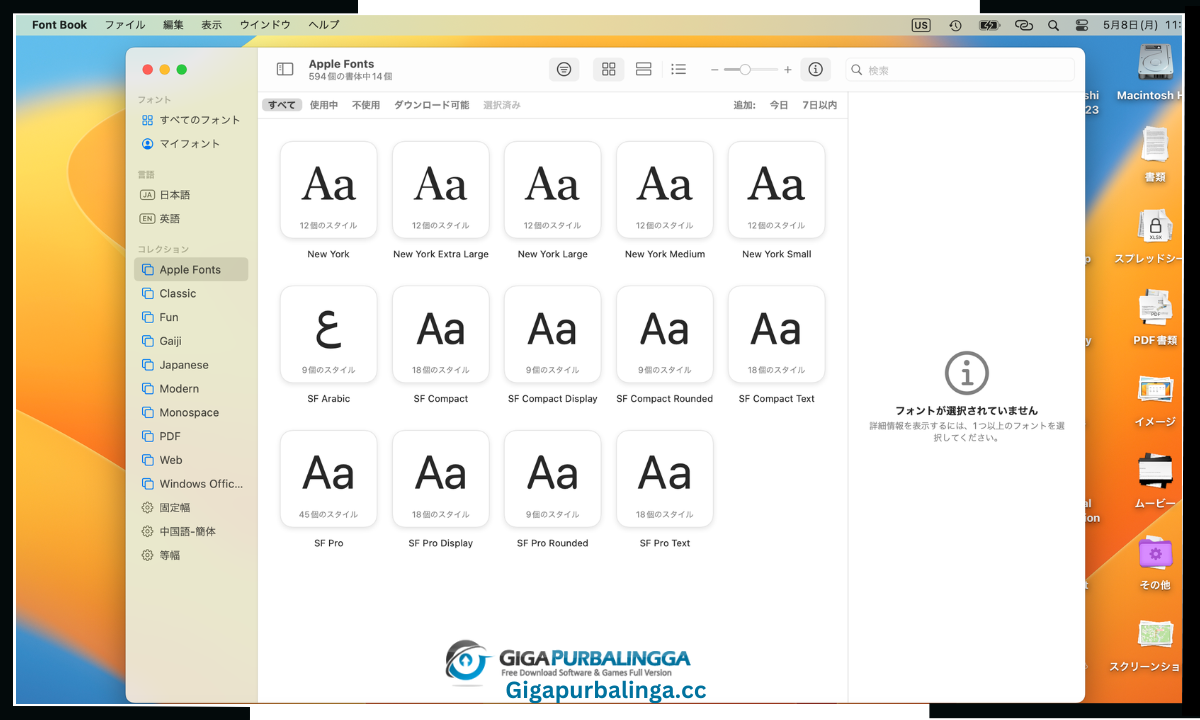
Task: Select the New York font thumbnail
Action: point(329,190)
